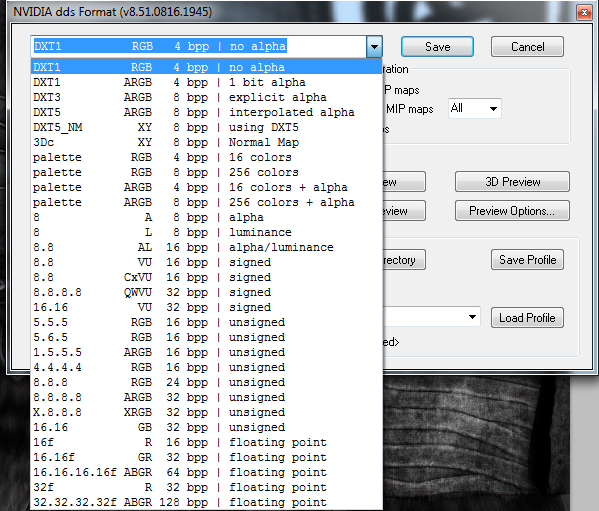
Task: Pick 8.8 VU 16 bpp signed
Action: coord(206,262)
